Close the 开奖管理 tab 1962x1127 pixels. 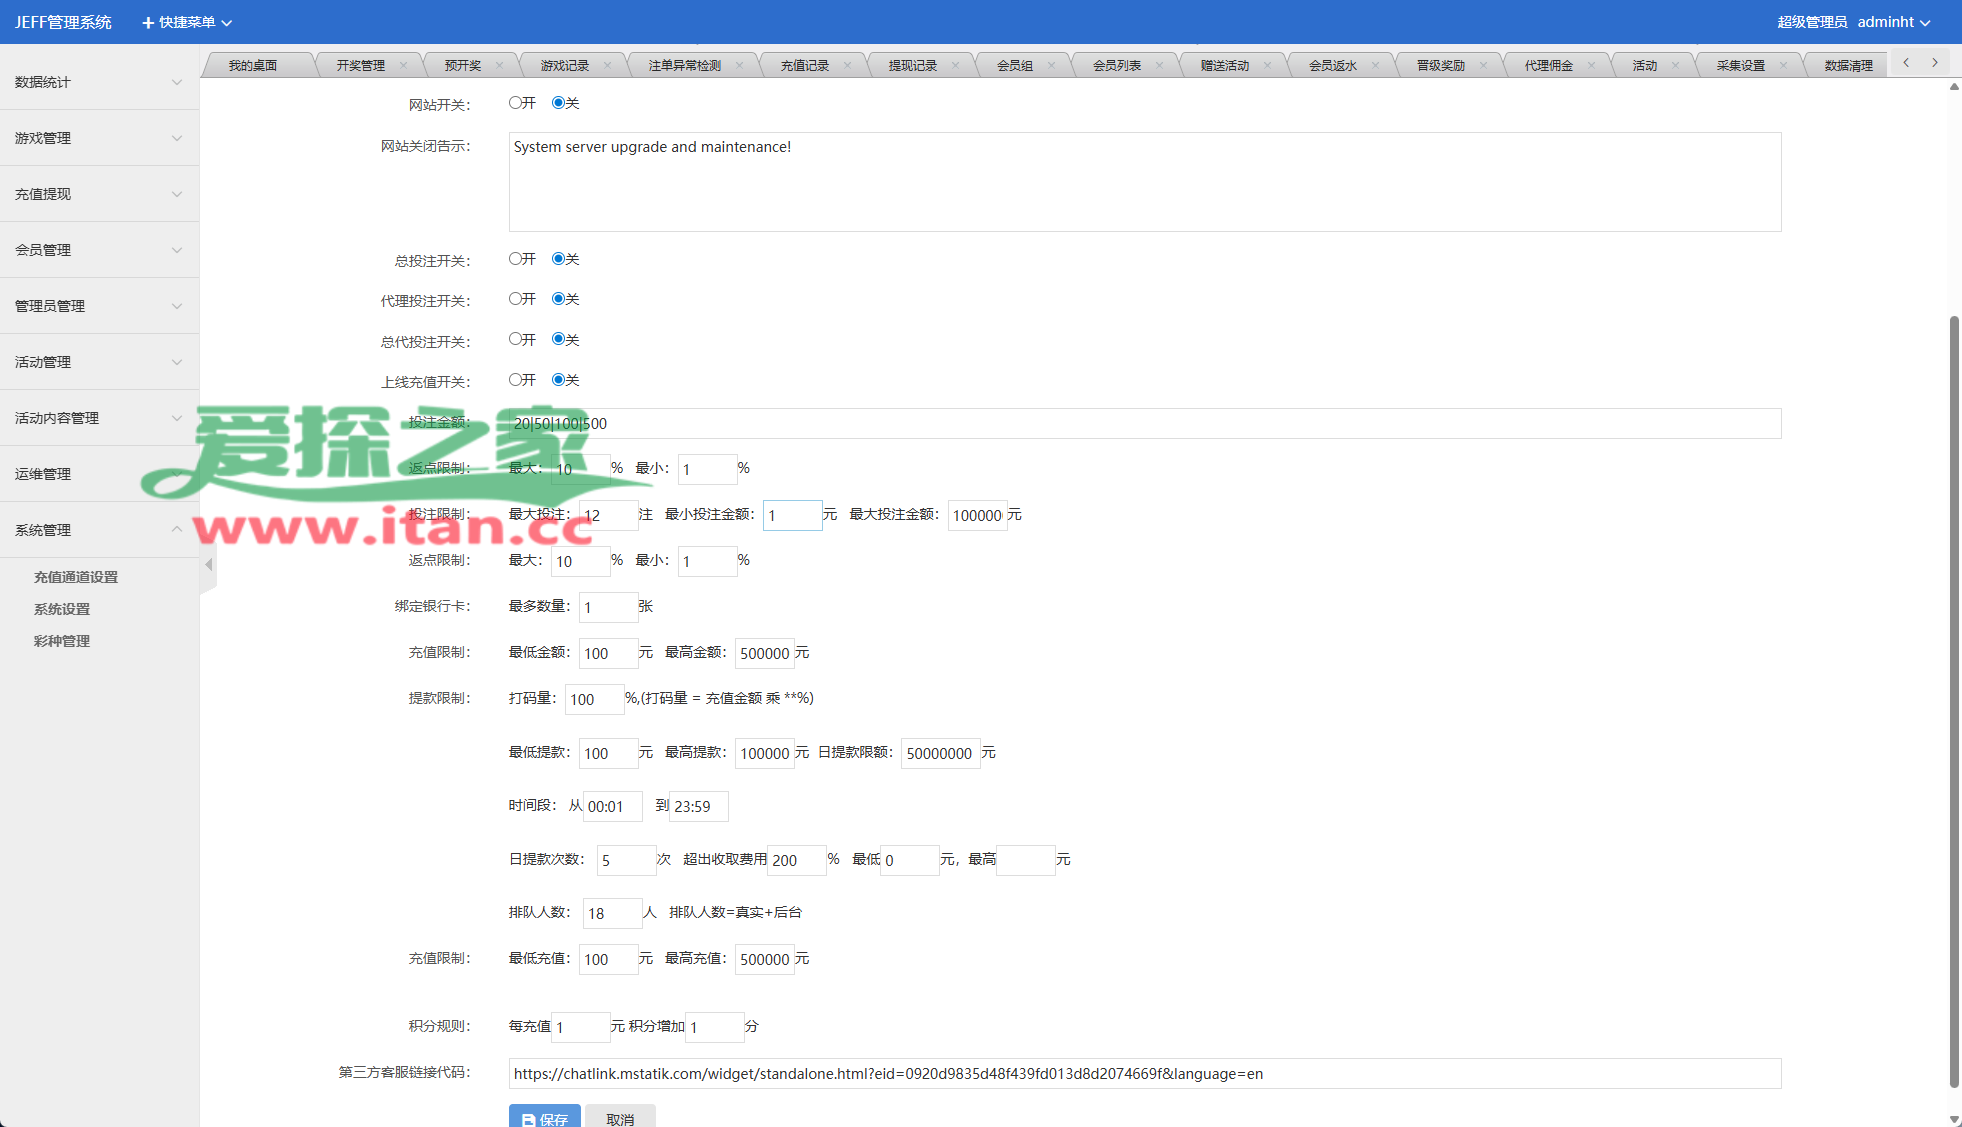click(403, 65)
